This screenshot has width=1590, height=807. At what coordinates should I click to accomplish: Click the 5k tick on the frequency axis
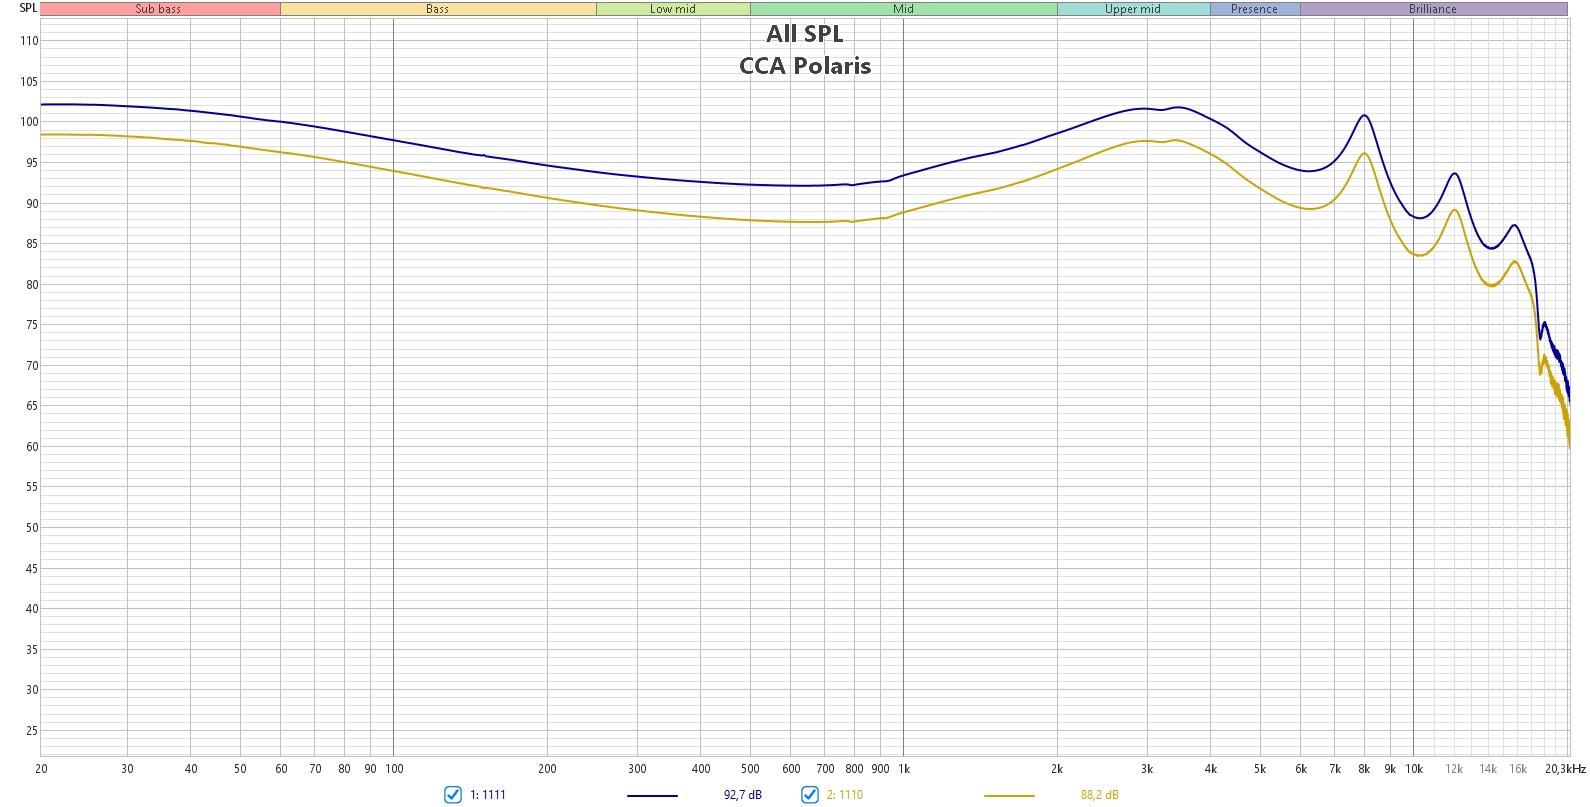1260,769
